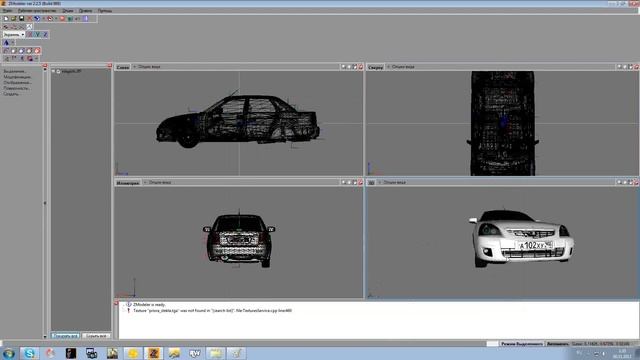
Task: Expand Выделение commands group
Action: pos(15,71)
